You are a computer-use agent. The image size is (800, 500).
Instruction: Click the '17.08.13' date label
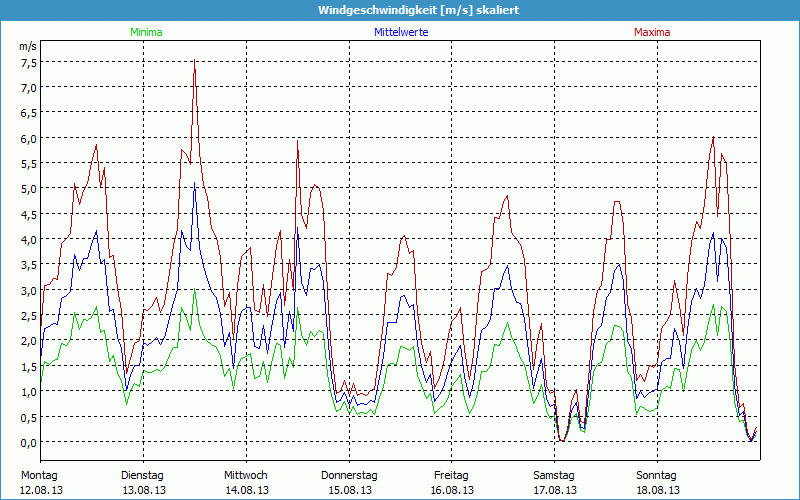click(x=555, y=490)
